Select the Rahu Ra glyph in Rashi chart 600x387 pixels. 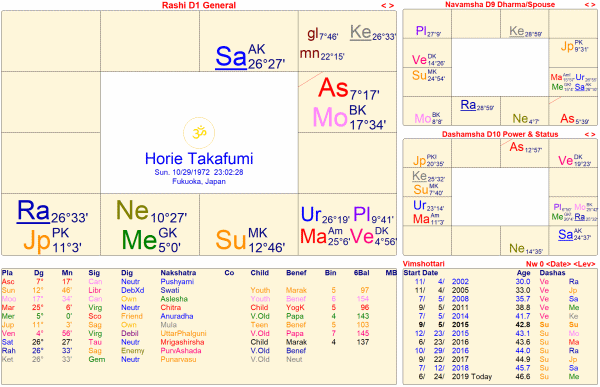point(33,211)
